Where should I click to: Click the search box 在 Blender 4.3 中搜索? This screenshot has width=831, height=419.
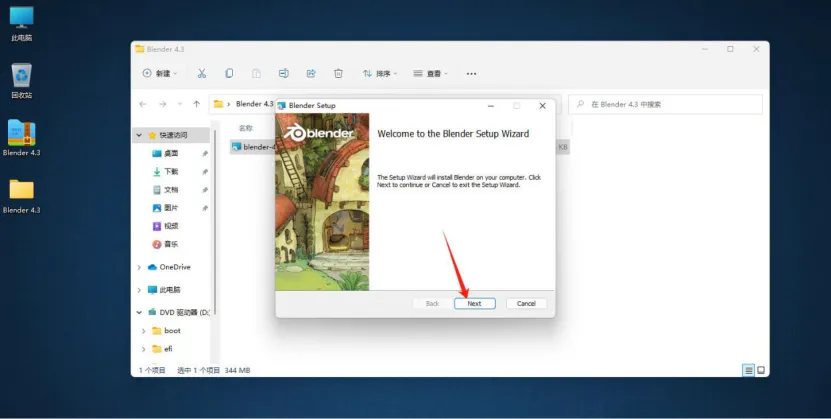(665, 104)
